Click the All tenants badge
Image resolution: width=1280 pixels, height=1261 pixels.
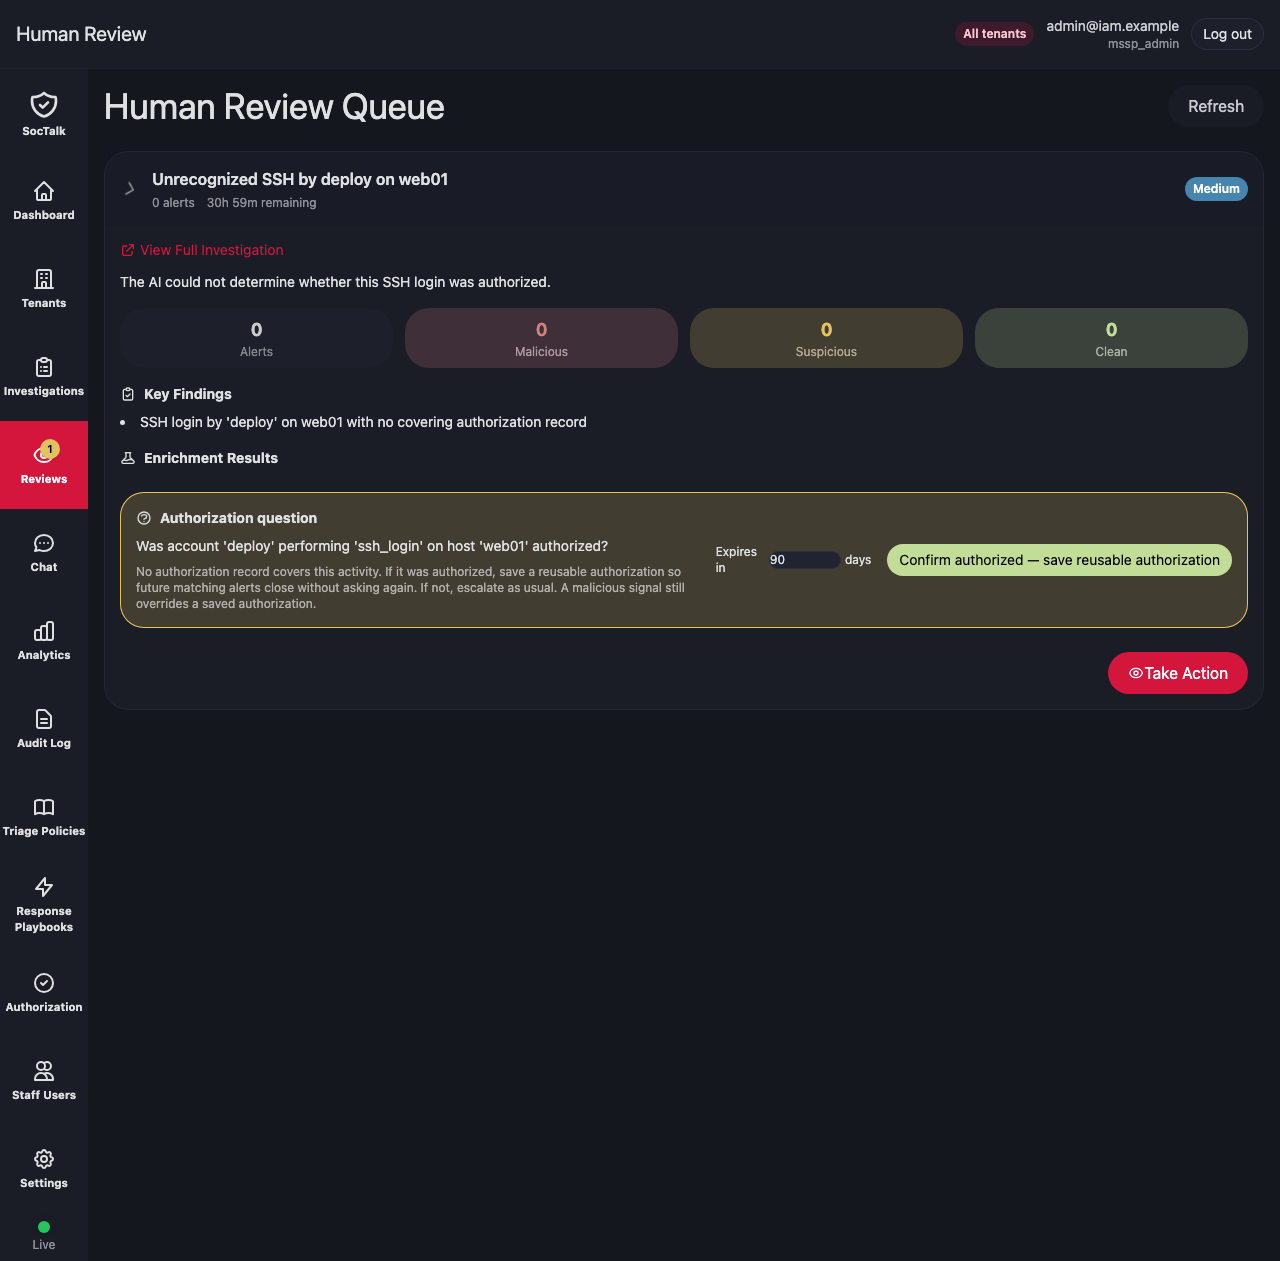tap(994, 34)
